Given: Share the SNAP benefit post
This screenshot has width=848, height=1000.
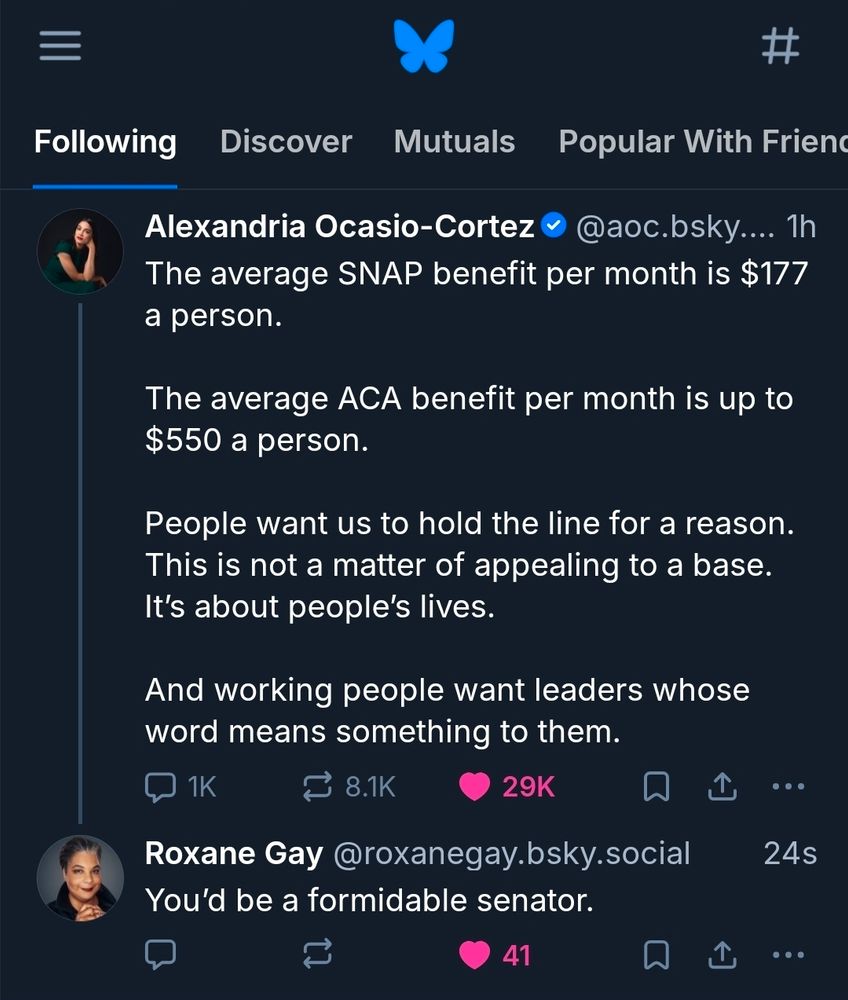Looking at the screenshot, I should pyautogui.click(x=722, y=786).
